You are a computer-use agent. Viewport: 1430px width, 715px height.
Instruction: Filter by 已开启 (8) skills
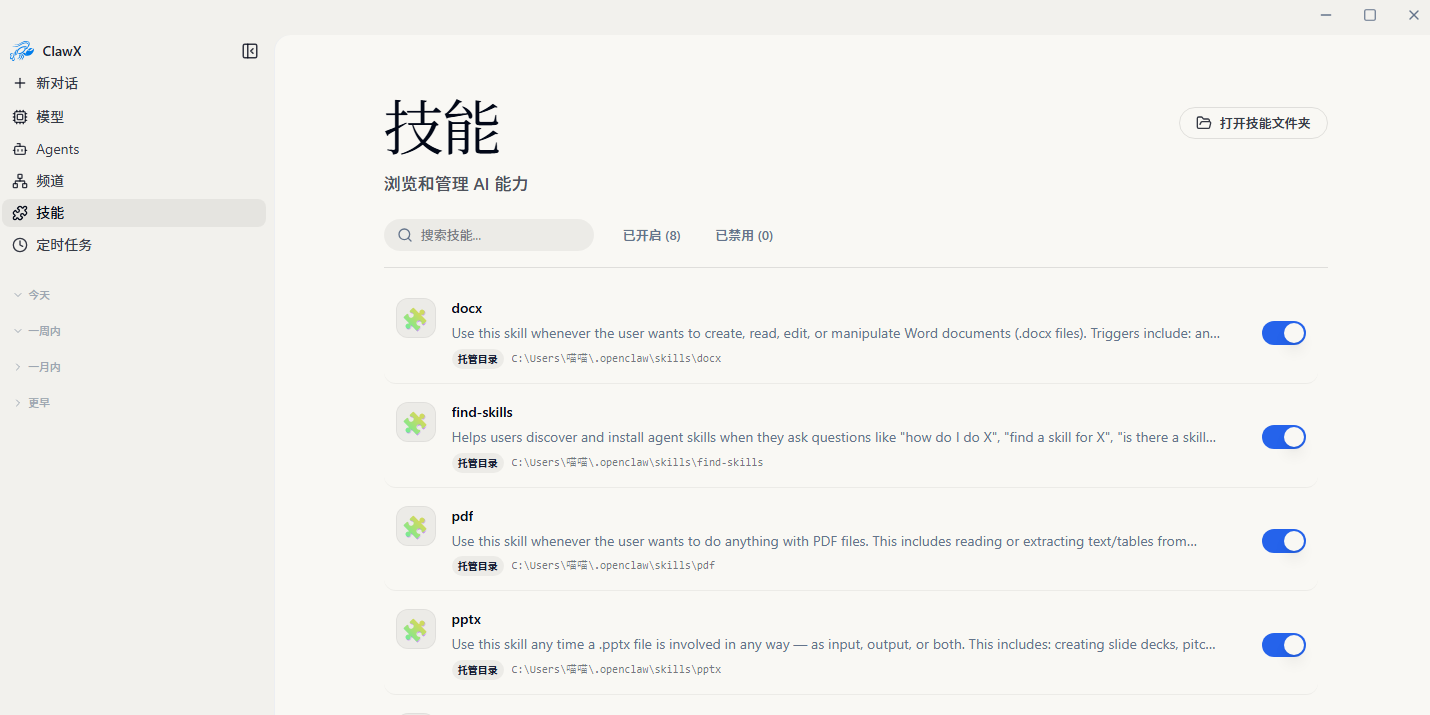[652, 236]
